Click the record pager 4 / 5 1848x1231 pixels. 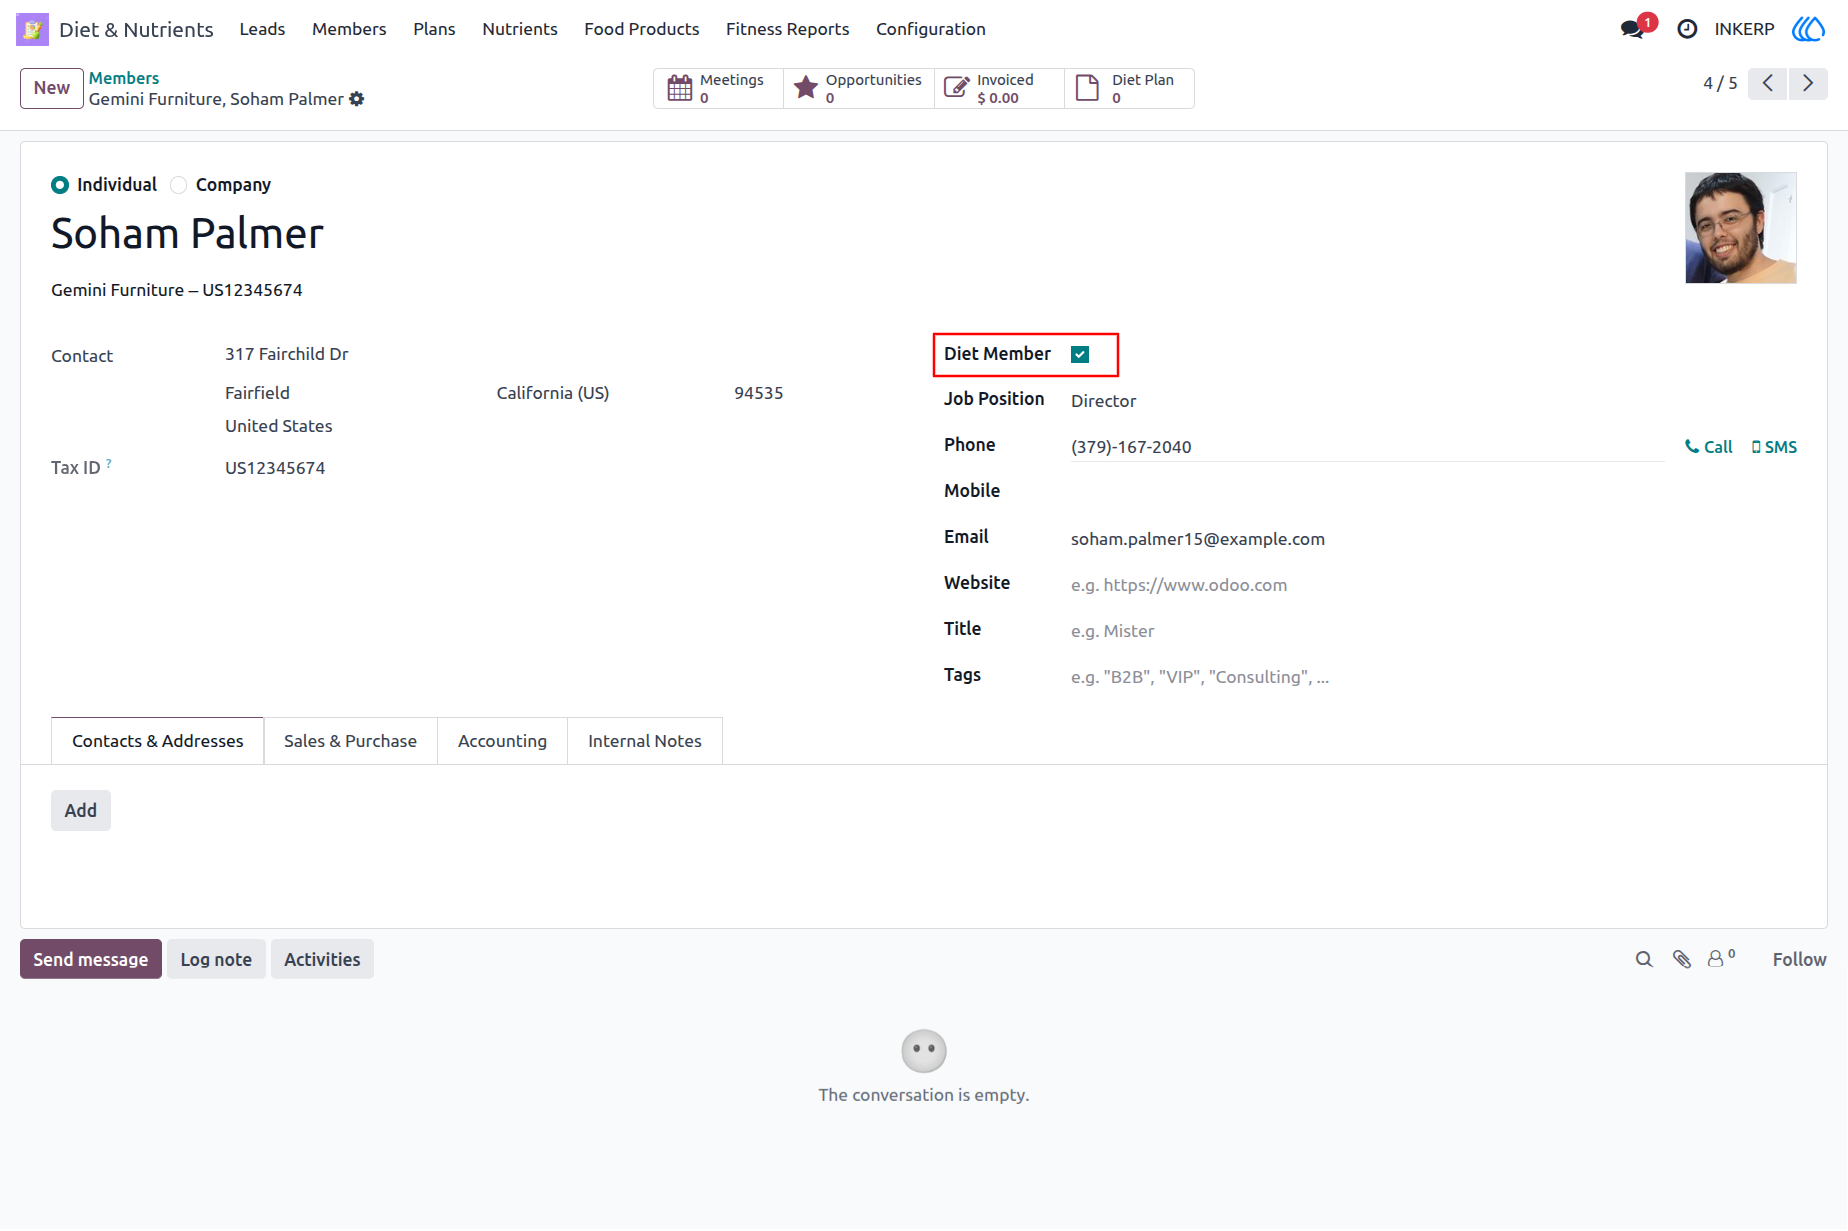click(1720, 83)
